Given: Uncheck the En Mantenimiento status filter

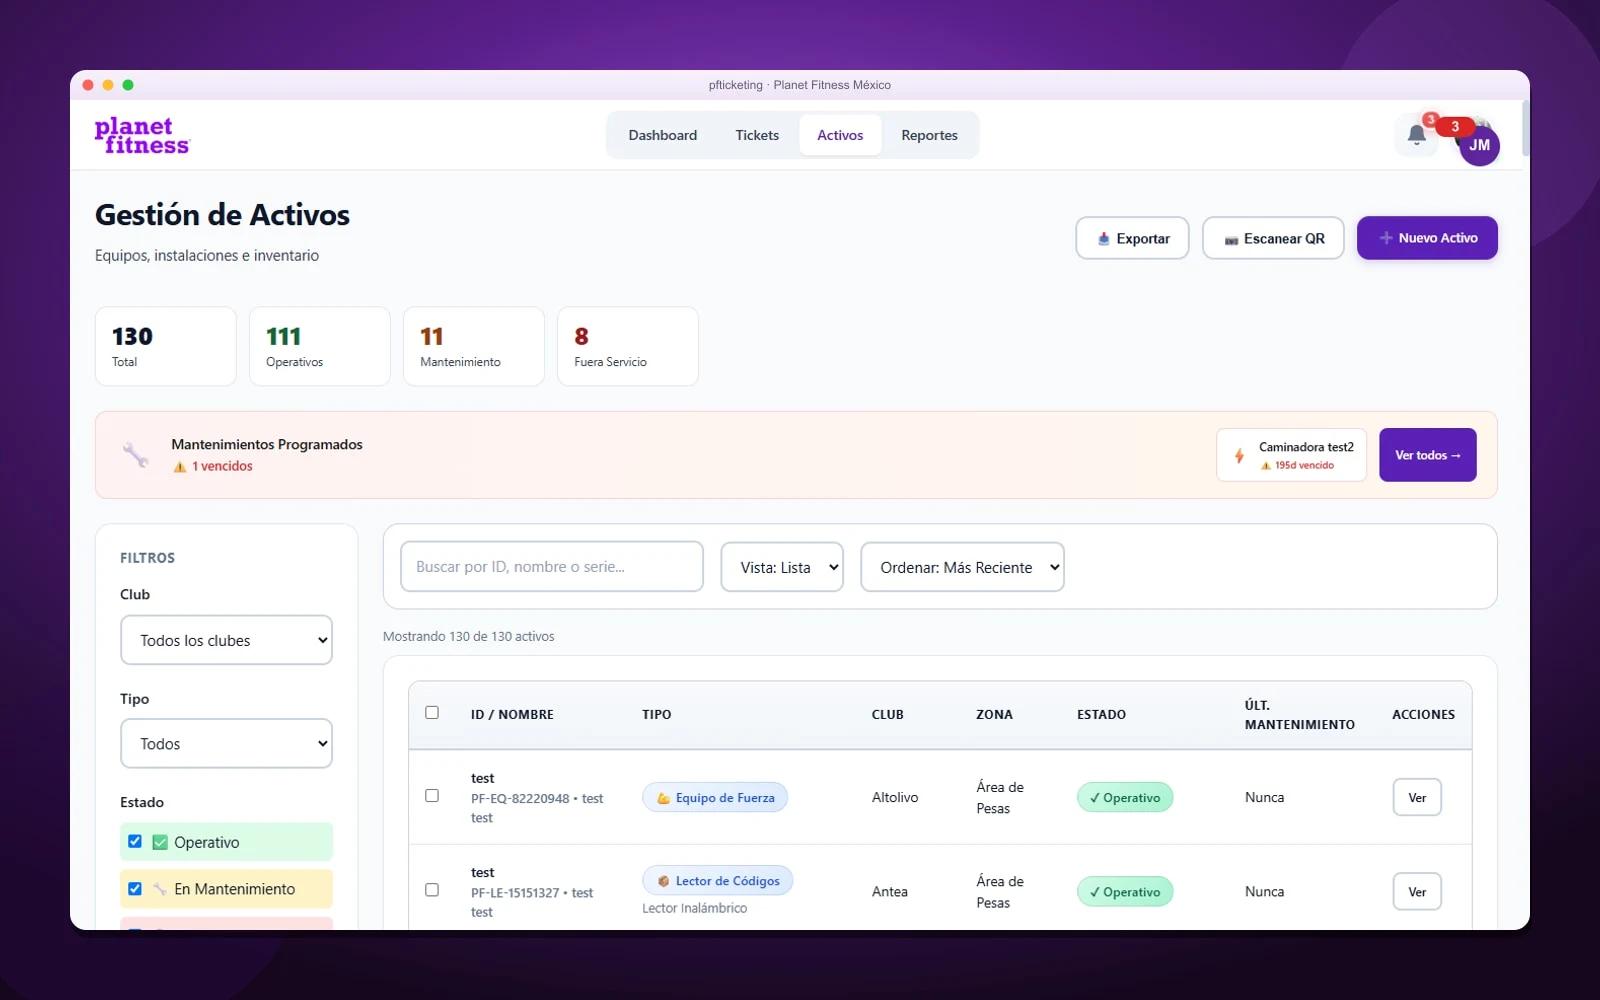Looking at the screenshot, I should point(135,888).
